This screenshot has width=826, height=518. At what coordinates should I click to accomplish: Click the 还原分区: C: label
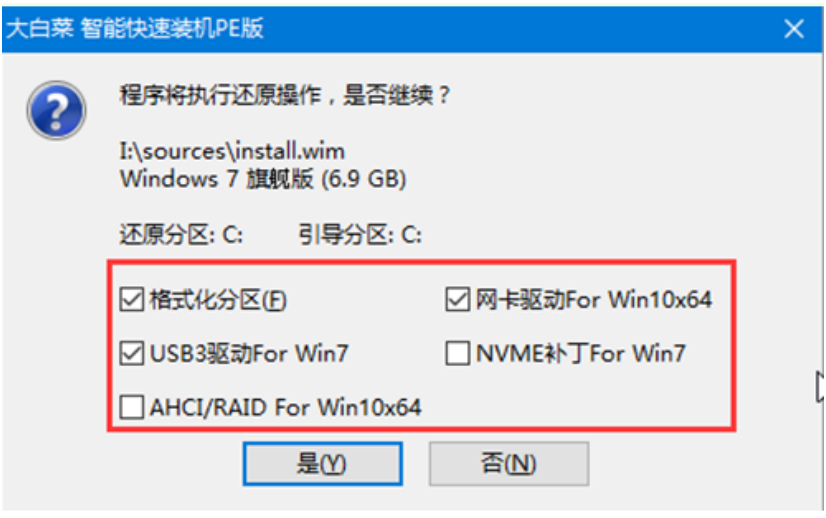point(181,235)
